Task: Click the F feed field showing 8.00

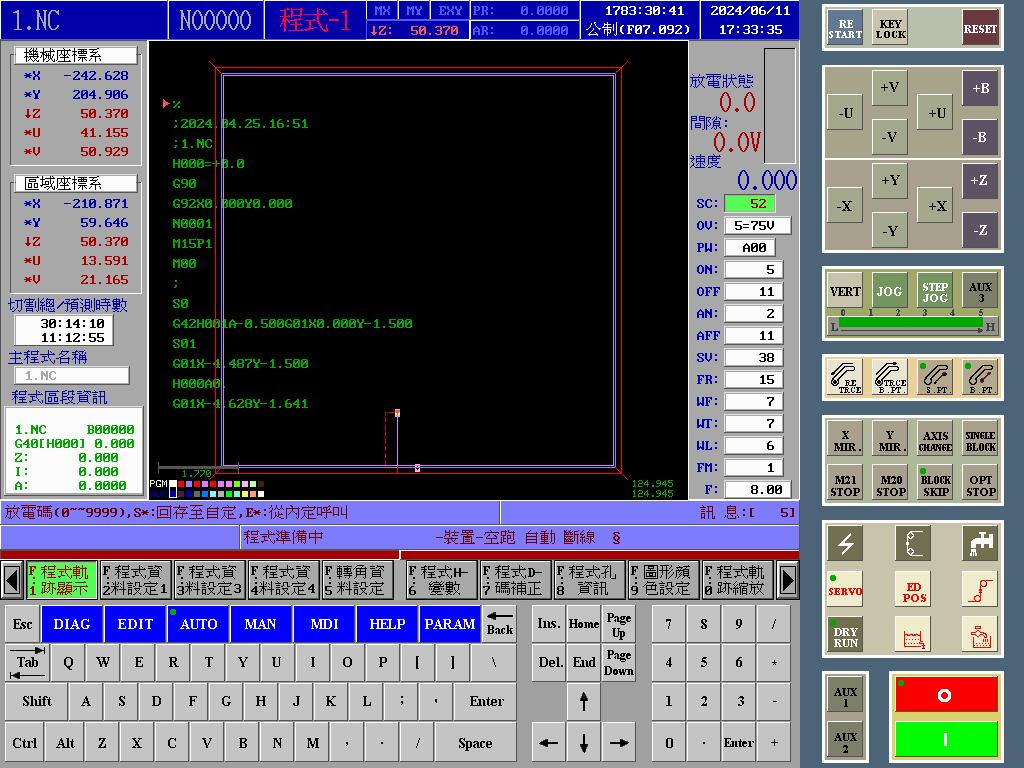Action: [758, 489]
